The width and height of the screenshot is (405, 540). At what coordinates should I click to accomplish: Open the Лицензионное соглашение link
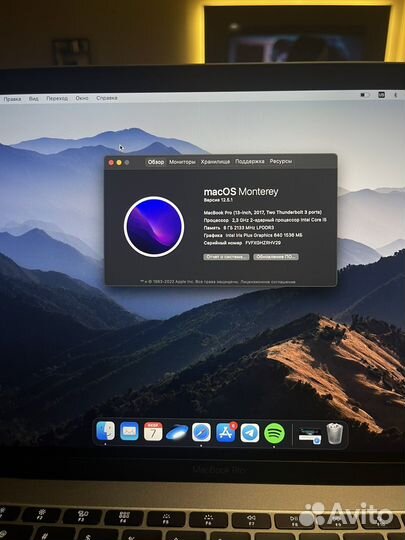click(x=268, y=282)
